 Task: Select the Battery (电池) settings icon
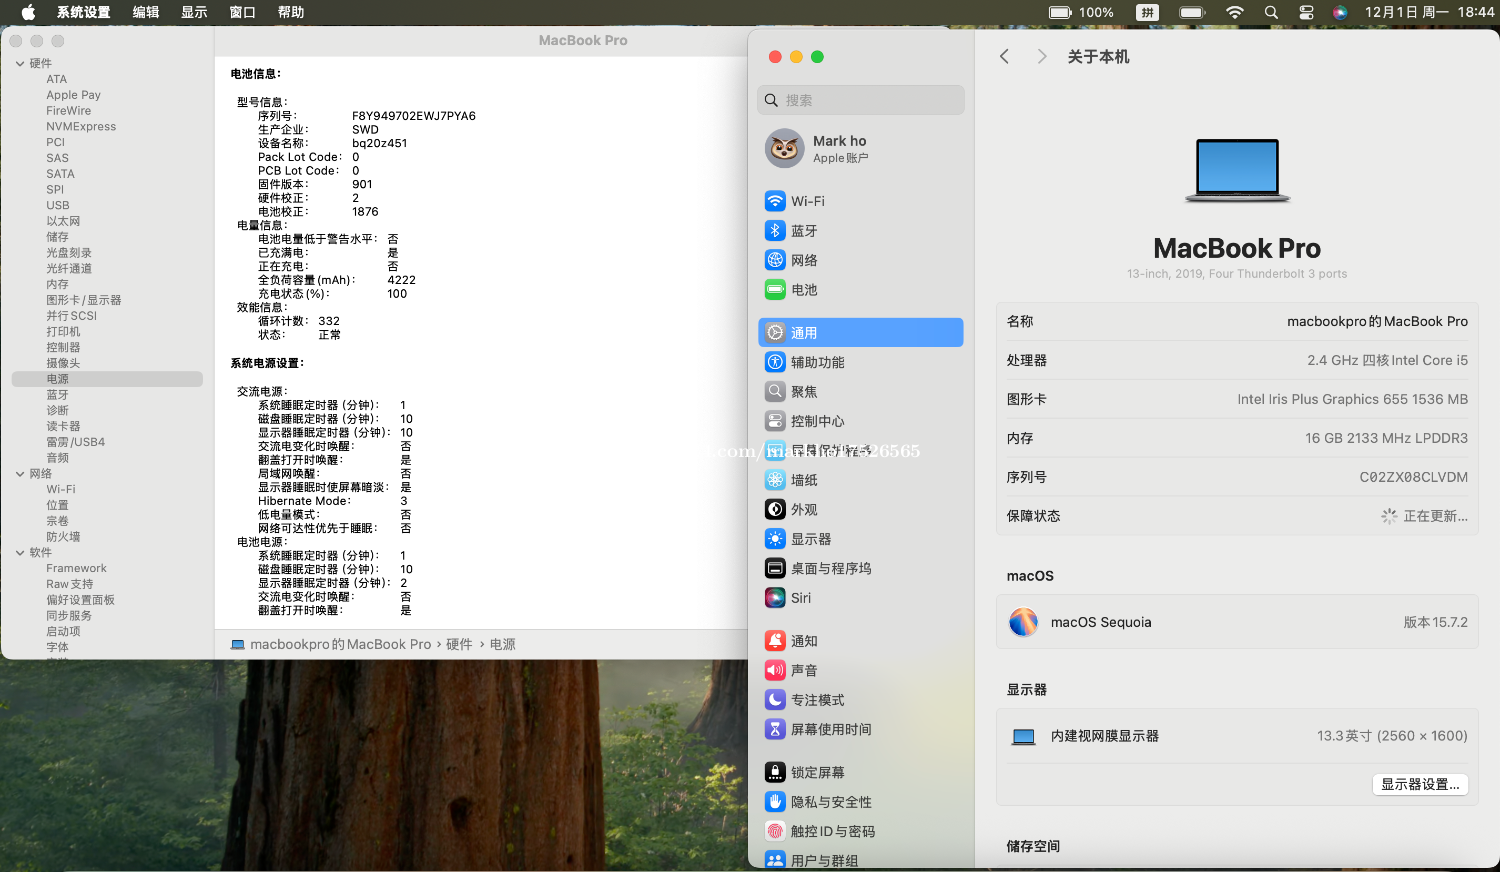click(x=775, y=290)
